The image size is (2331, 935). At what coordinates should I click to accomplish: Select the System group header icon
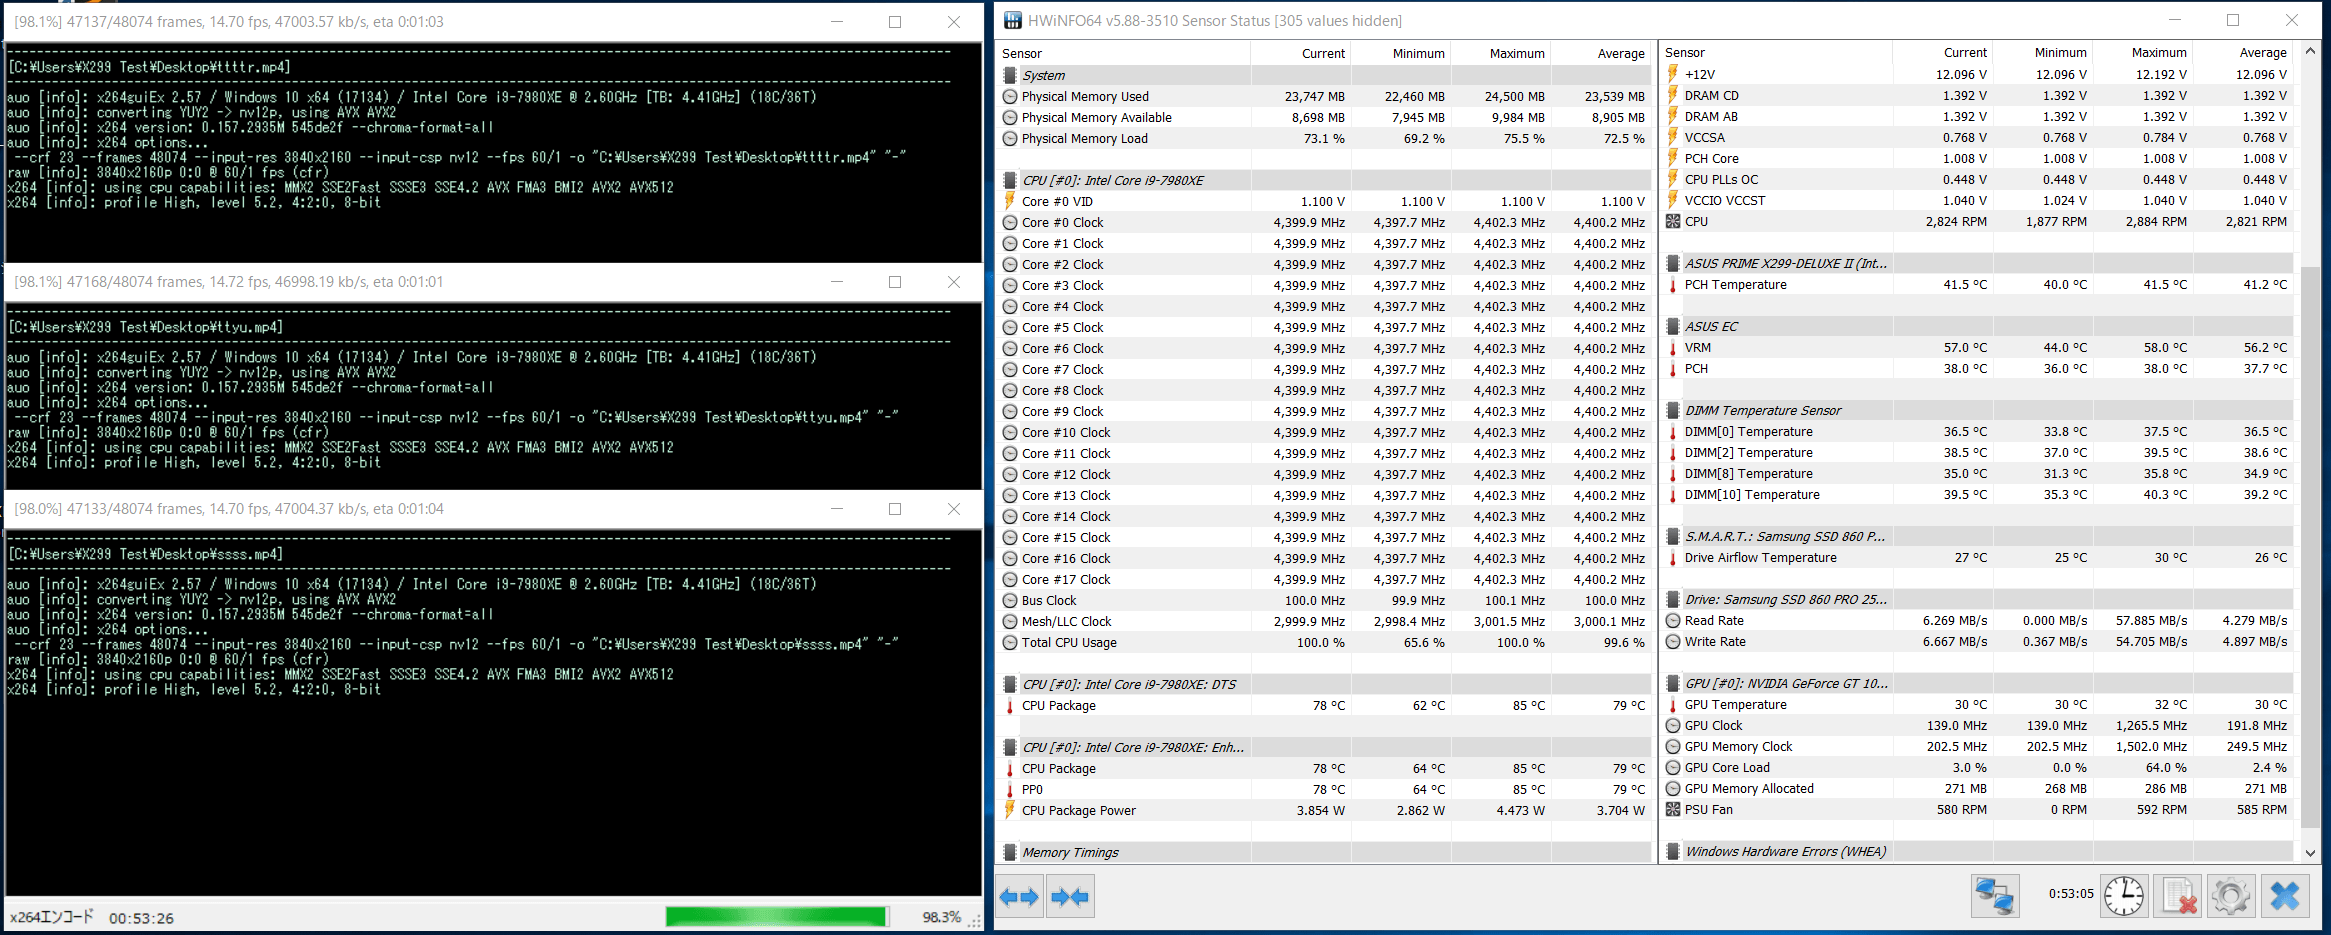coord(1010,75)
